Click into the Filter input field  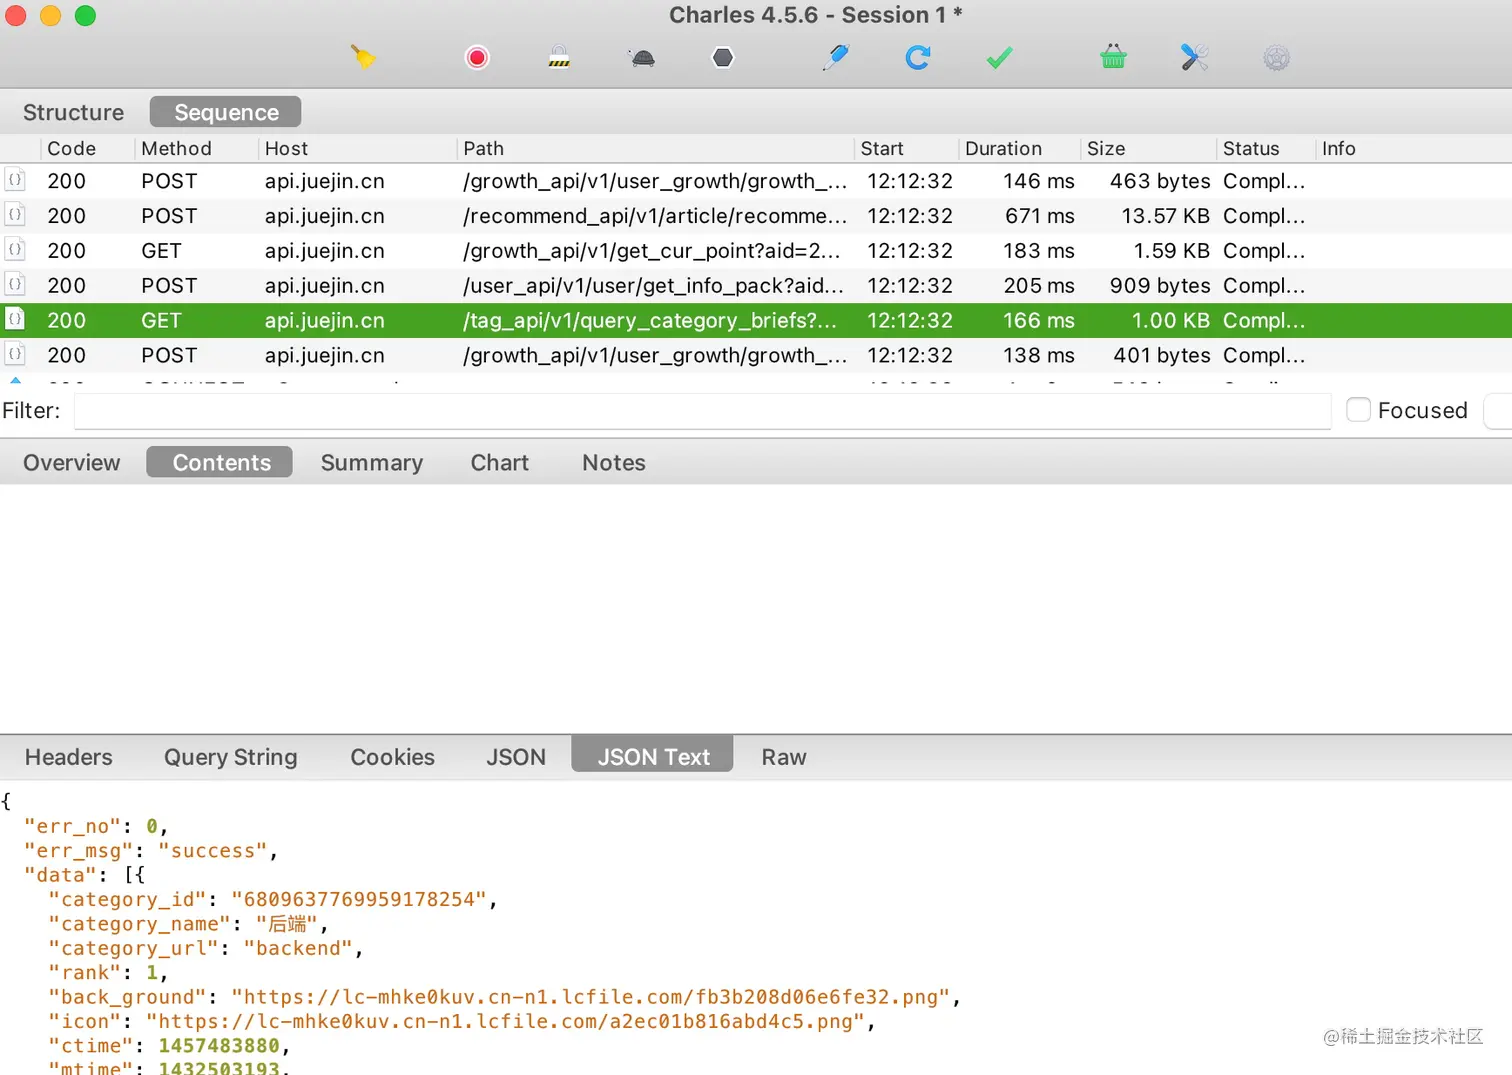[x=703, y=411]
